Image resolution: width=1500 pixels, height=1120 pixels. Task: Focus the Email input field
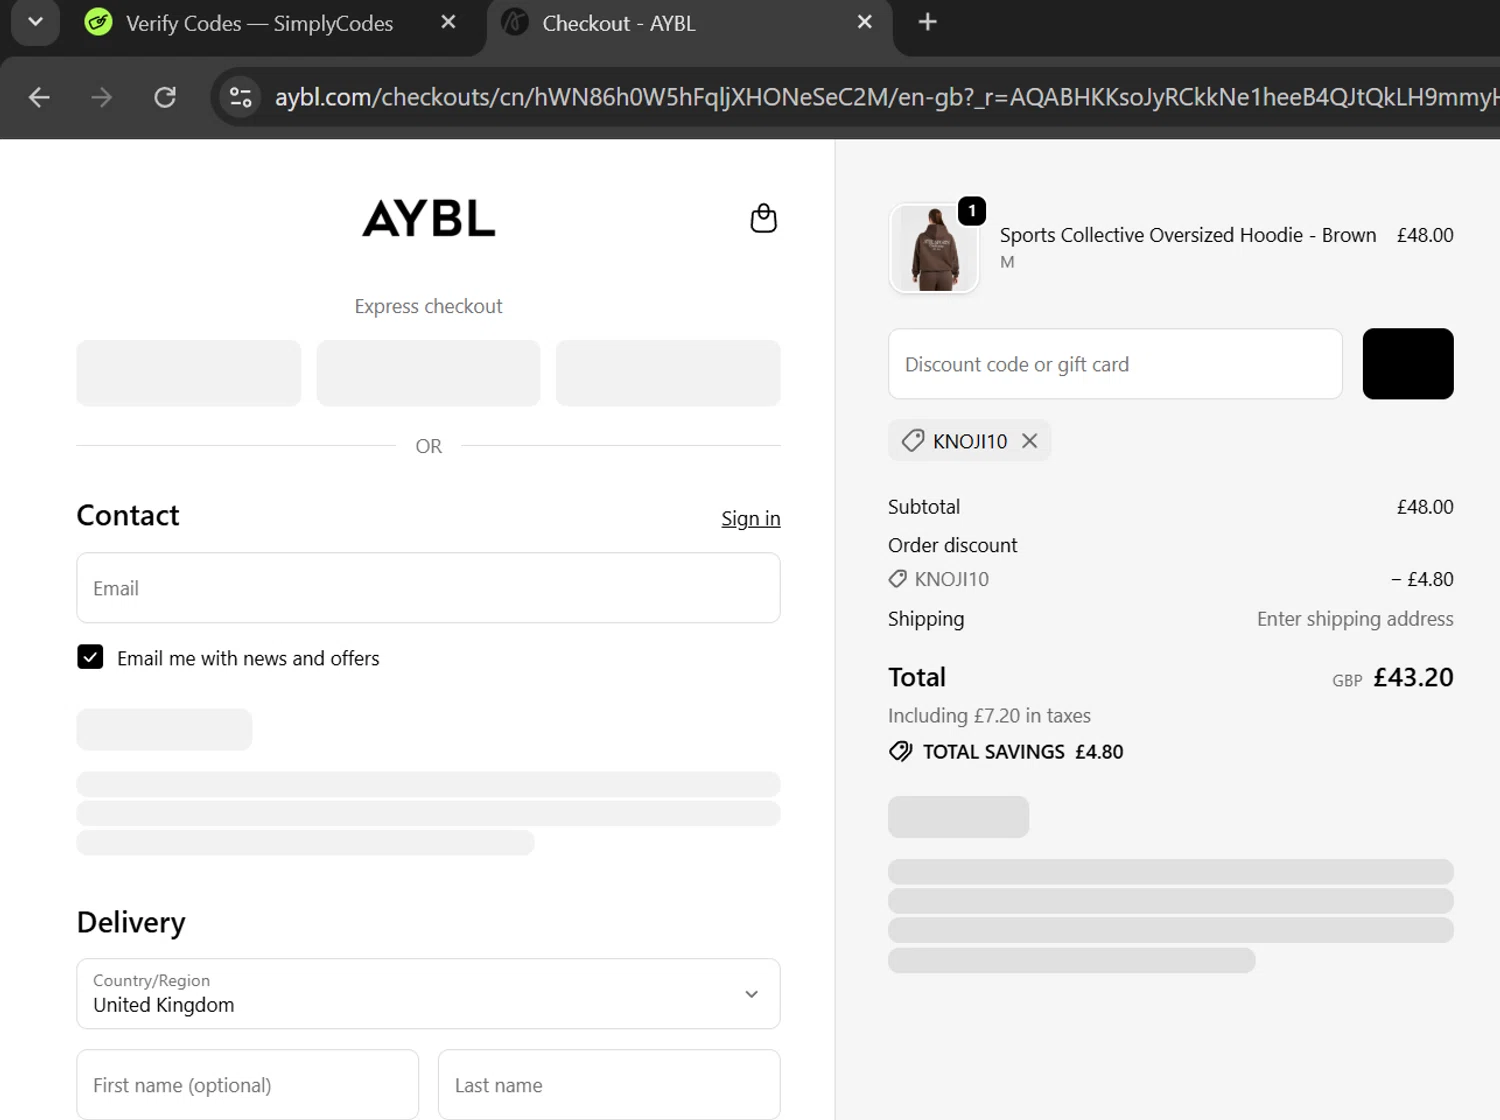point(428,588)
